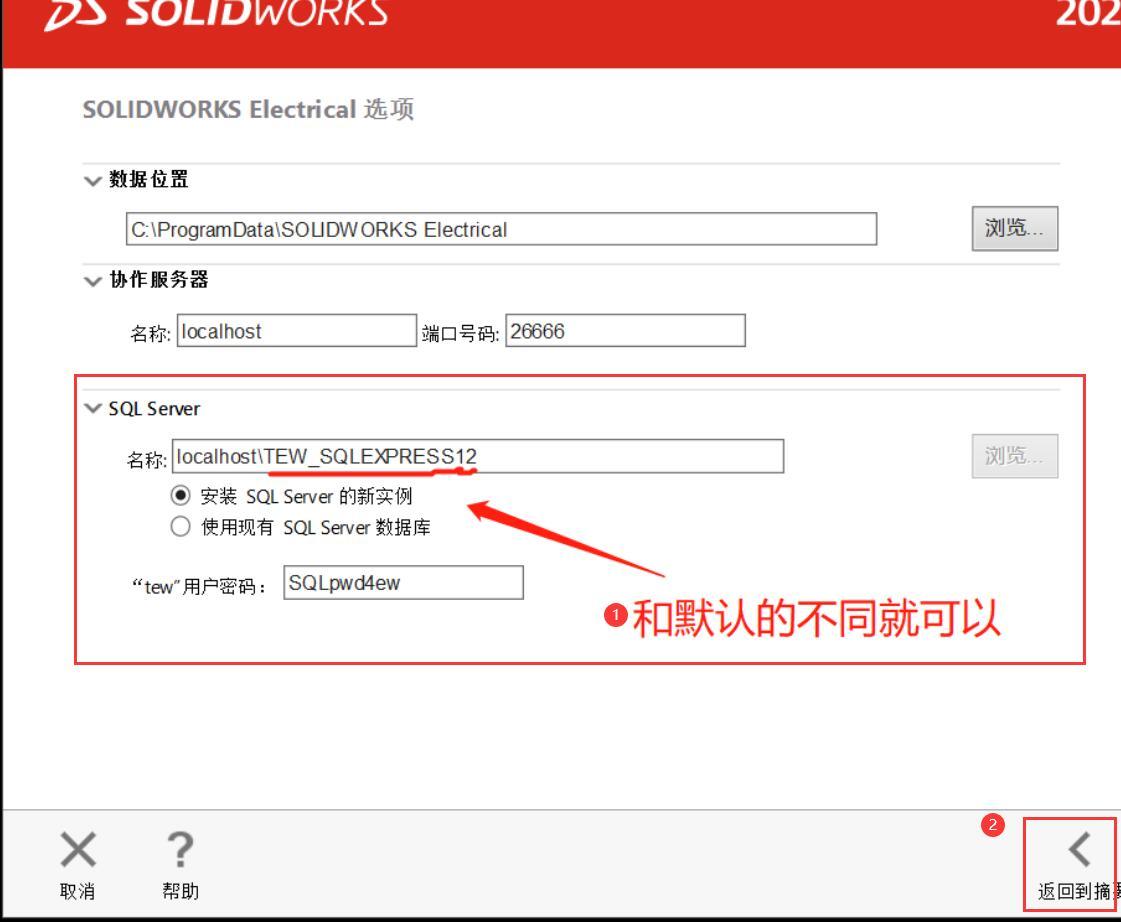Edit tew user password field
1121x922 pixels.
pos(403,583)
